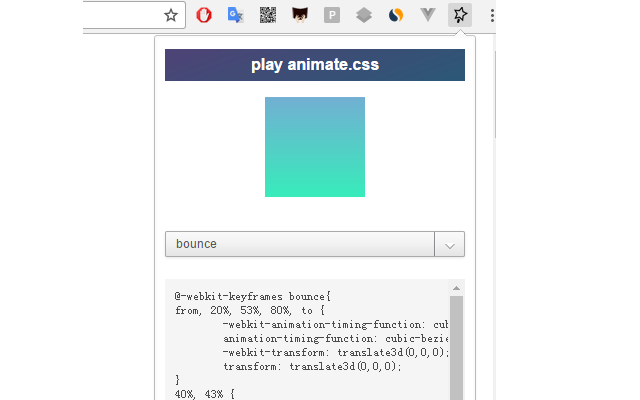Viewport: 640px width, 400px height.
Task: Open the Google Translate extension icon
Action: coord(236,16)
